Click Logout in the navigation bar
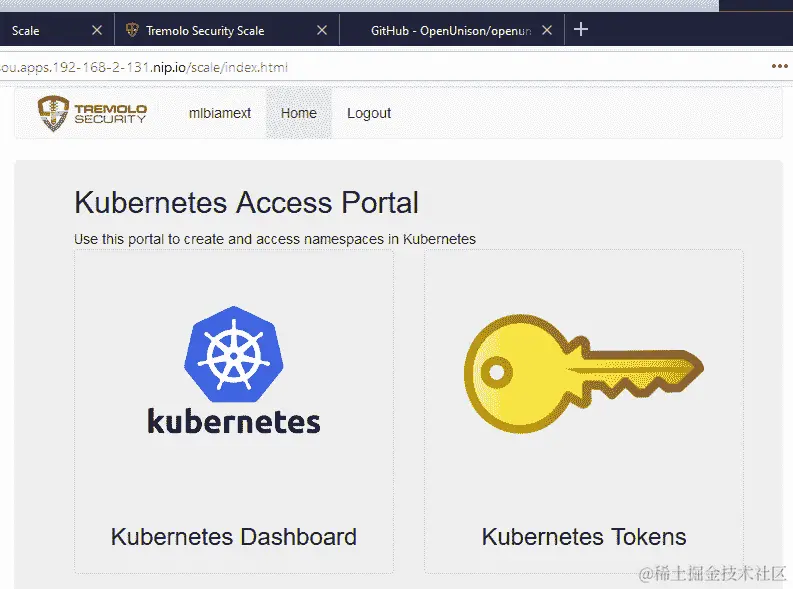 369,113
